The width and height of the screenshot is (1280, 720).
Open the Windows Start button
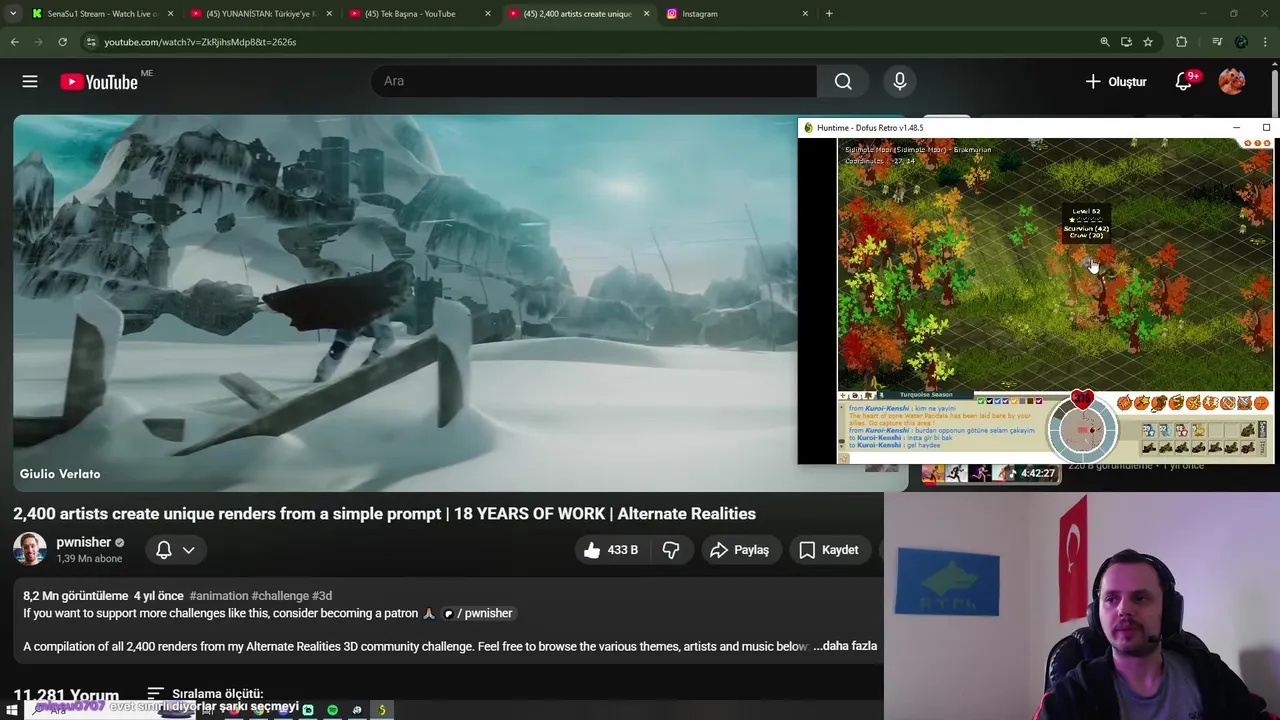point(12,710)
